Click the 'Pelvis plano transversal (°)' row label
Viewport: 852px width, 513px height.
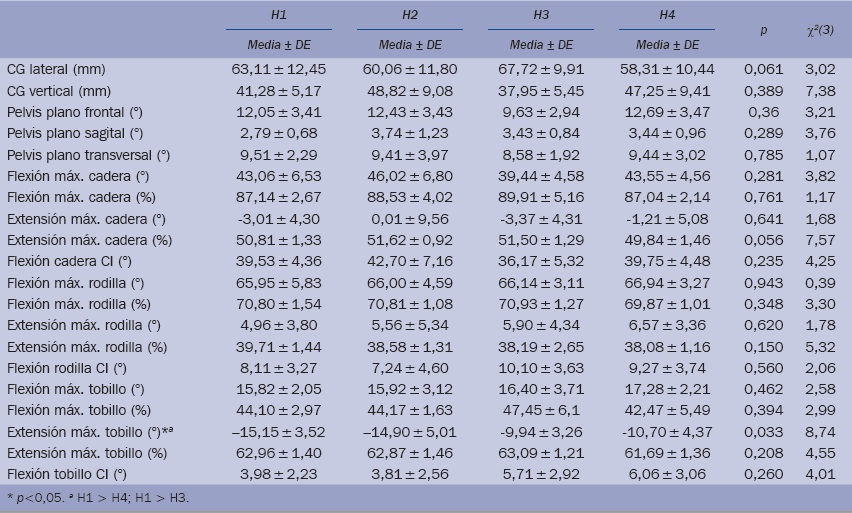pos(89,155)
